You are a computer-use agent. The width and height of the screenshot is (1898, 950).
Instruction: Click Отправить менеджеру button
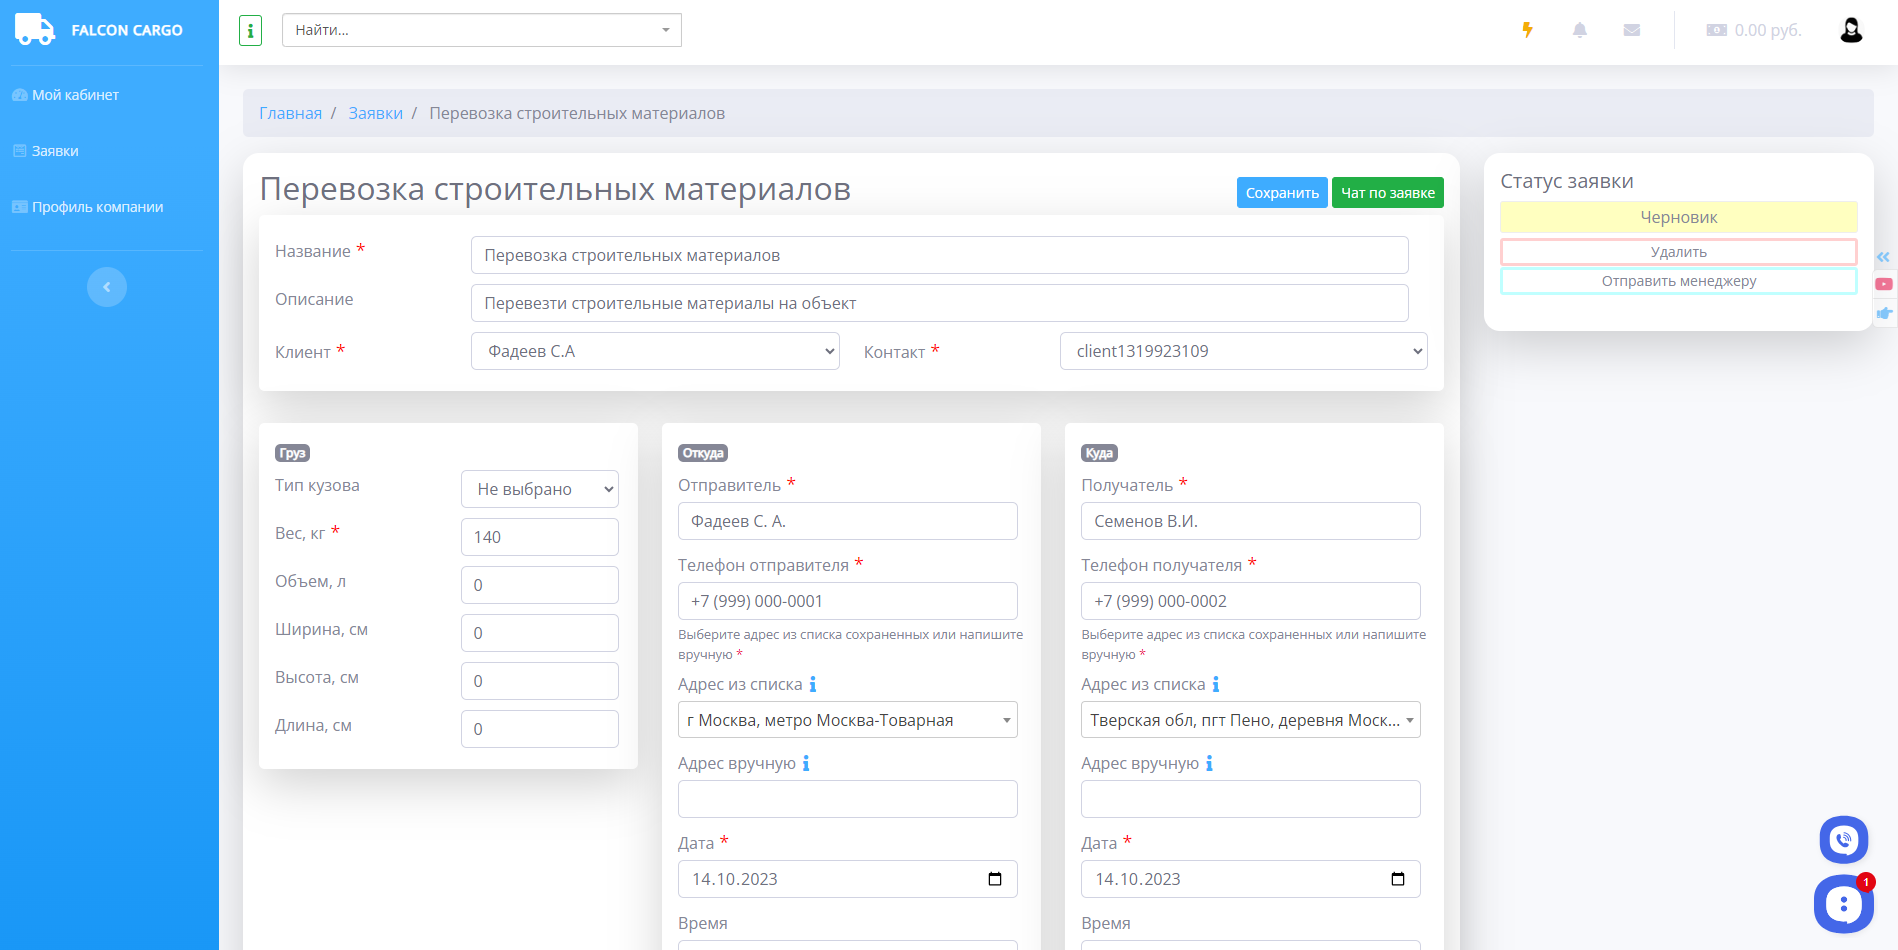[x=1678, y=281]
